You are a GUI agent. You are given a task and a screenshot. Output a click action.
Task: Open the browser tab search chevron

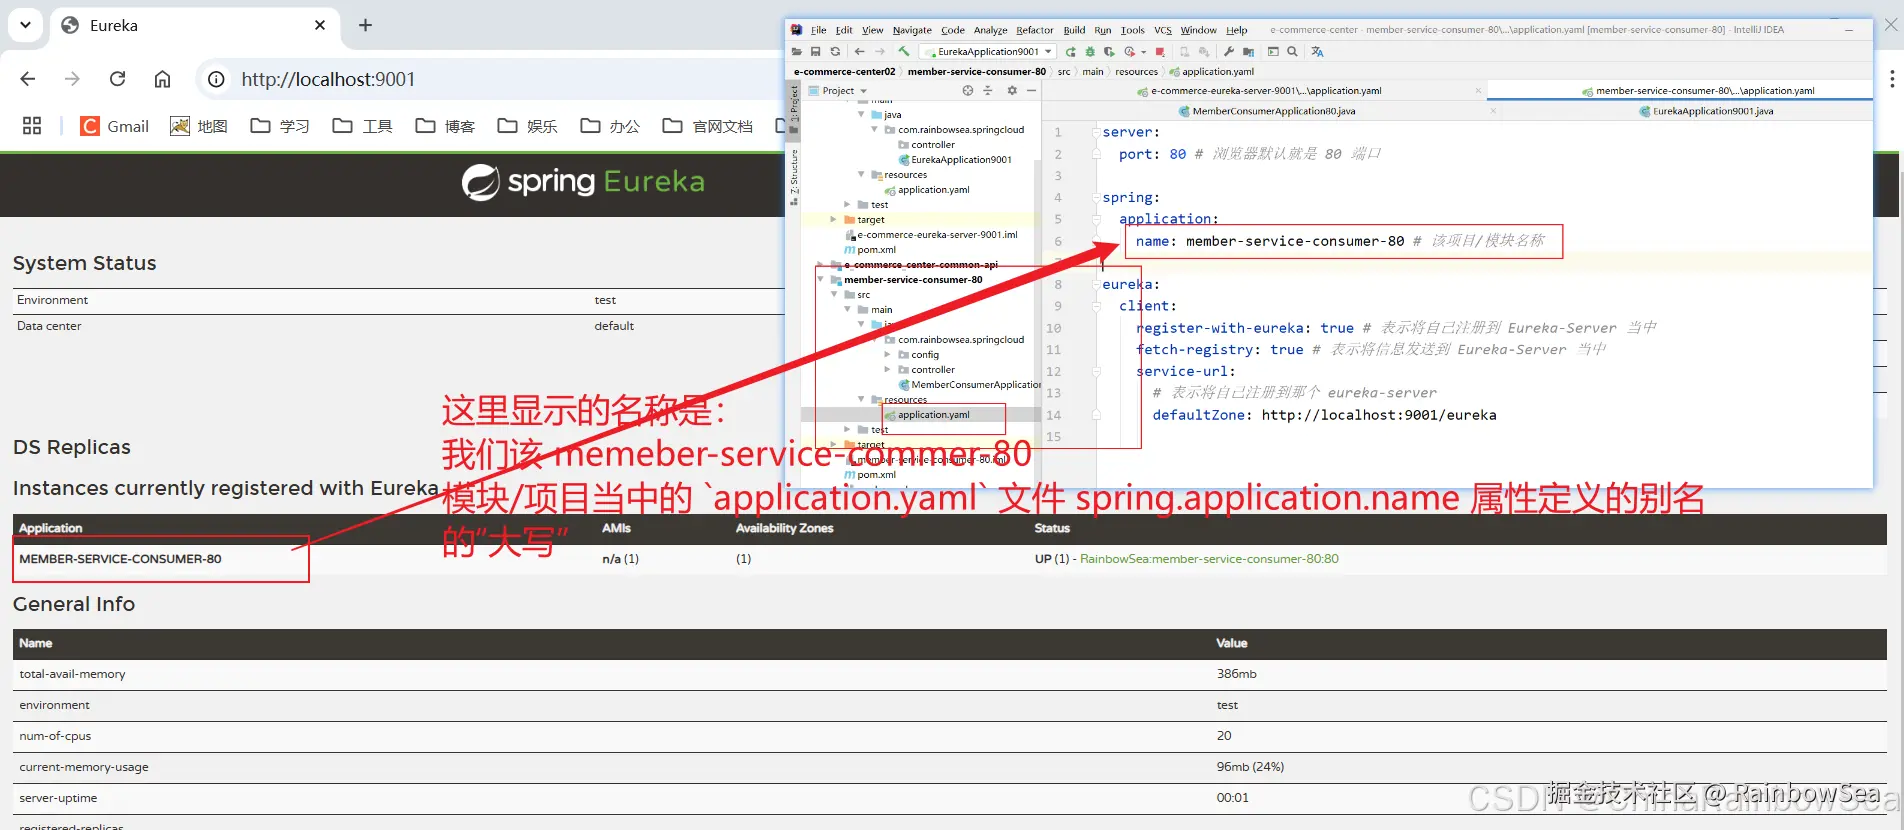(25, 25)
